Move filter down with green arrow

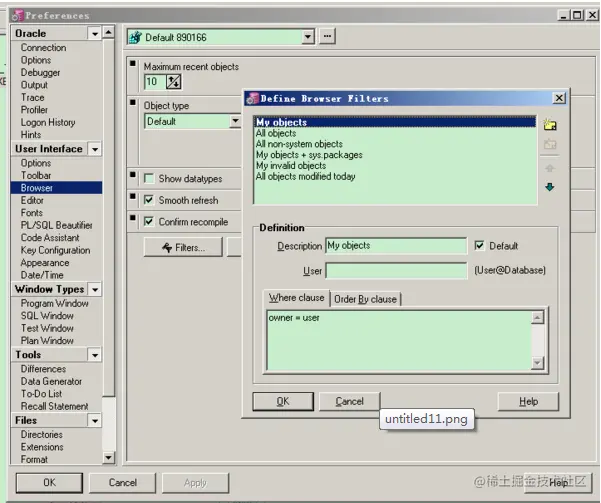coord(550,187)
